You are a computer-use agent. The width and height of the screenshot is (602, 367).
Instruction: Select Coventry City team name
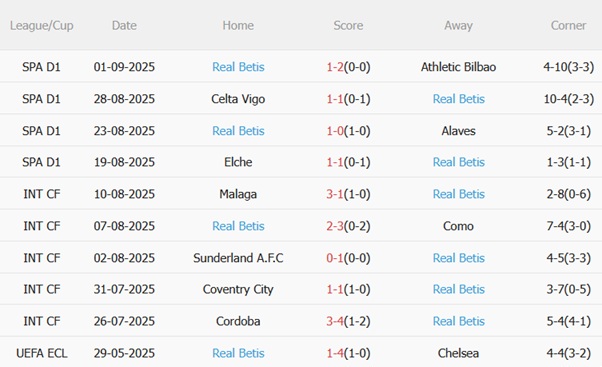pyautogui.click(x=238, y=289)
